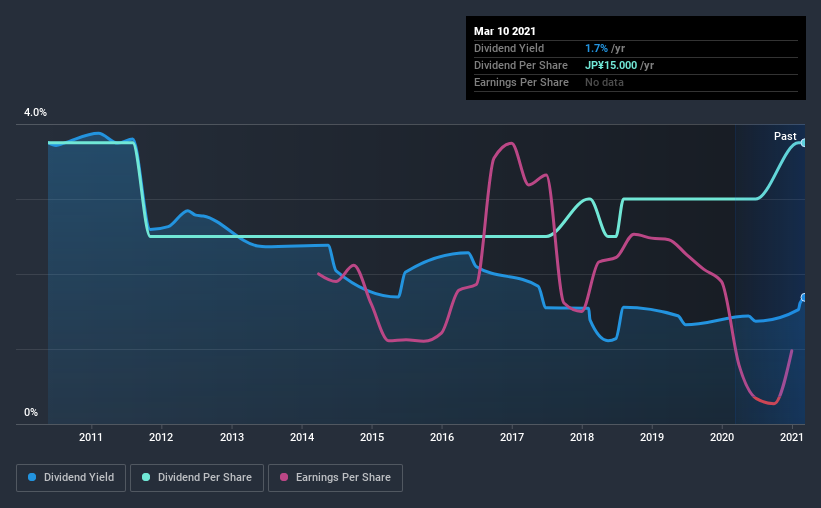The image size is (821, 508).
Task: Toggle the Dividend Per Share legend button
Action: click(197, 478)
